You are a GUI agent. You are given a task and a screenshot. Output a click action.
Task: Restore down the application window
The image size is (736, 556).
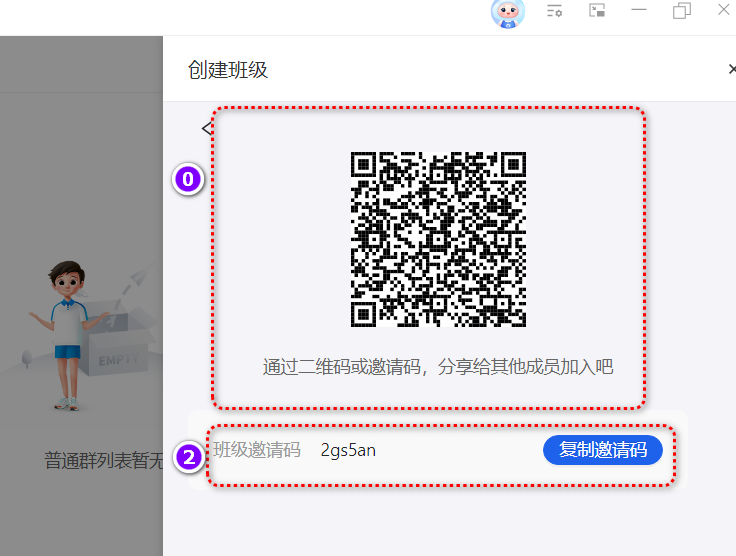[x=682, y=11]
